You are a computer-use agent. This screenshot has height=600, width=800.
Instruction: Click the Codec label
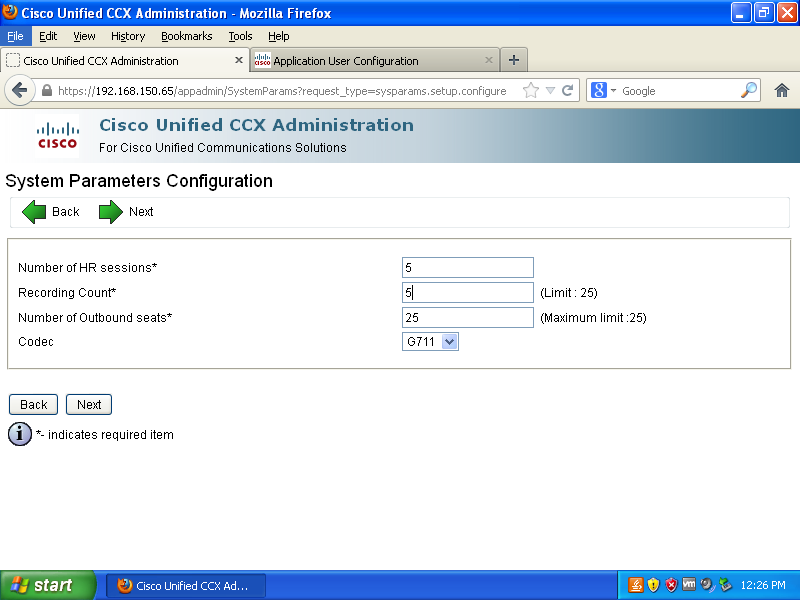36,342
